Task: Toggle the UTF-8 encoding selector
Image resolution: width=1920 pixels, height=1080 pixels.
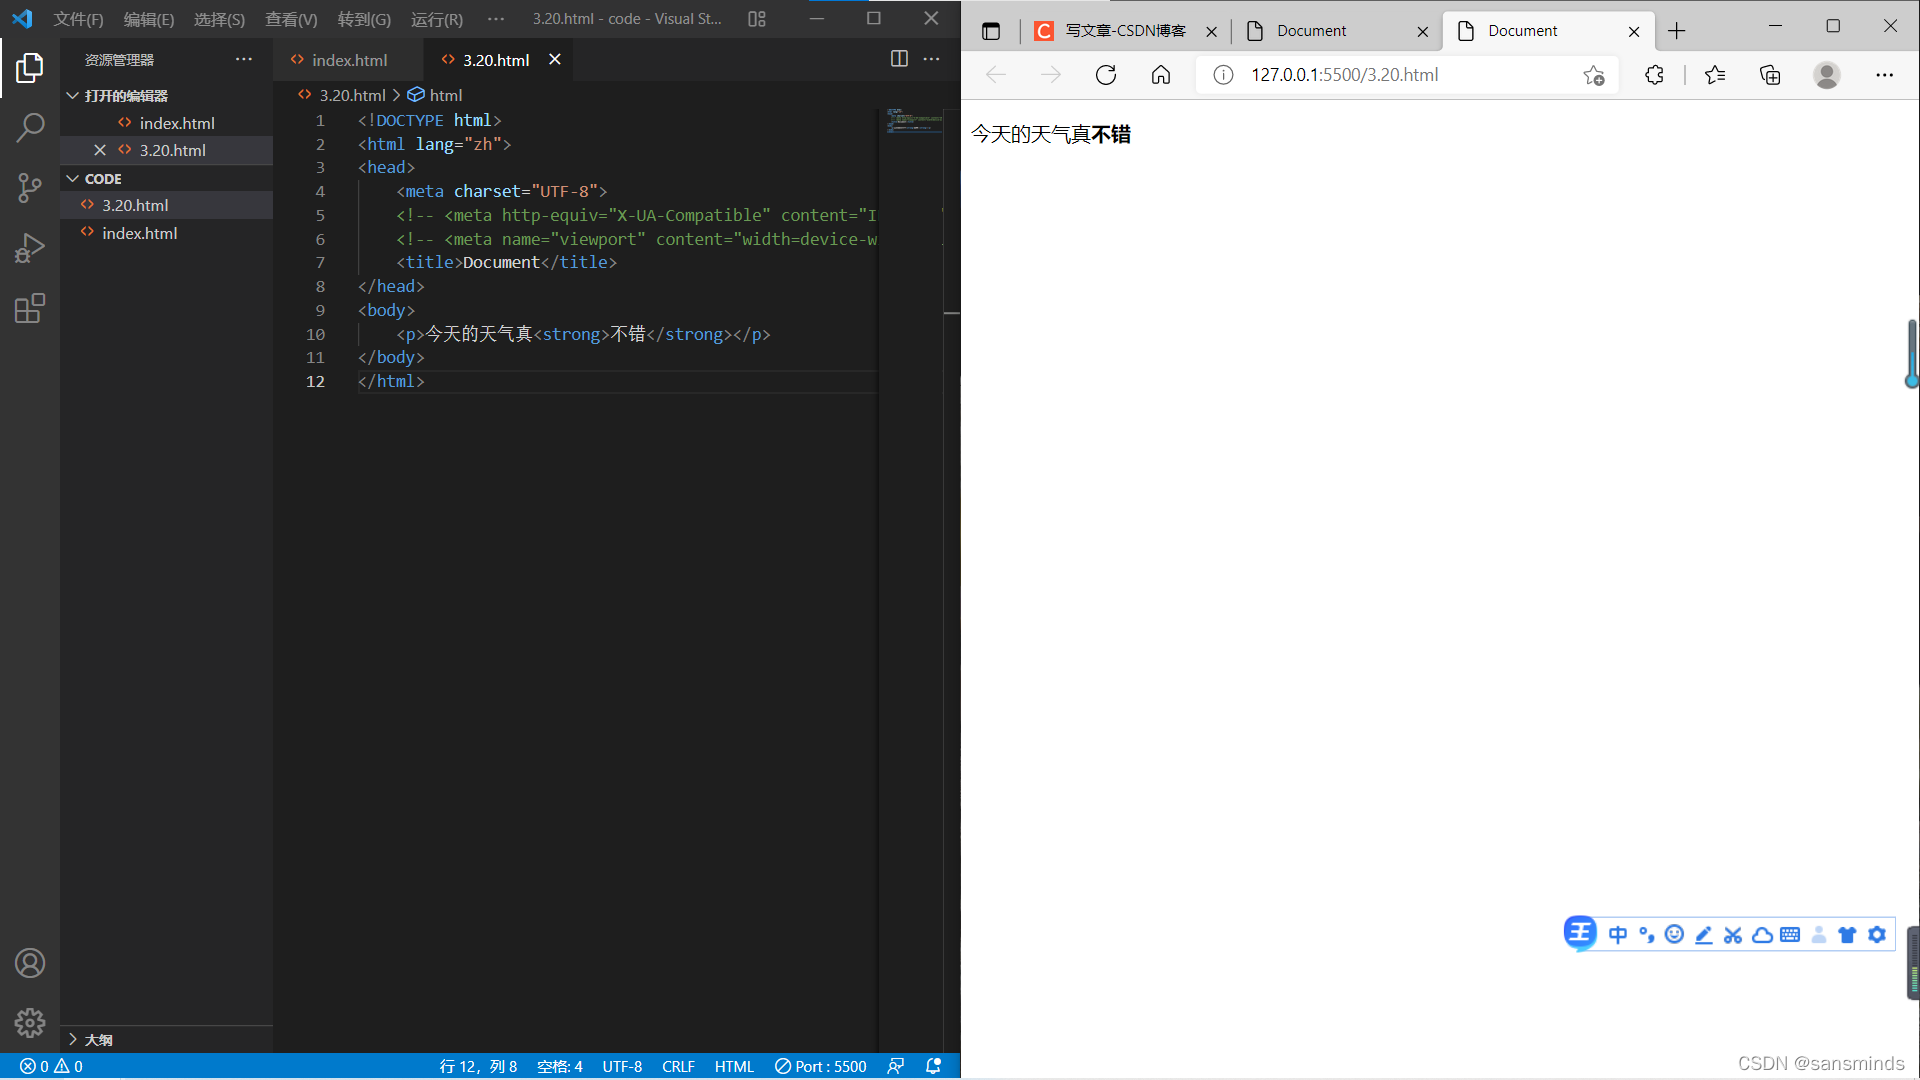Action: pyautogui.click(x=621, y=1065)
